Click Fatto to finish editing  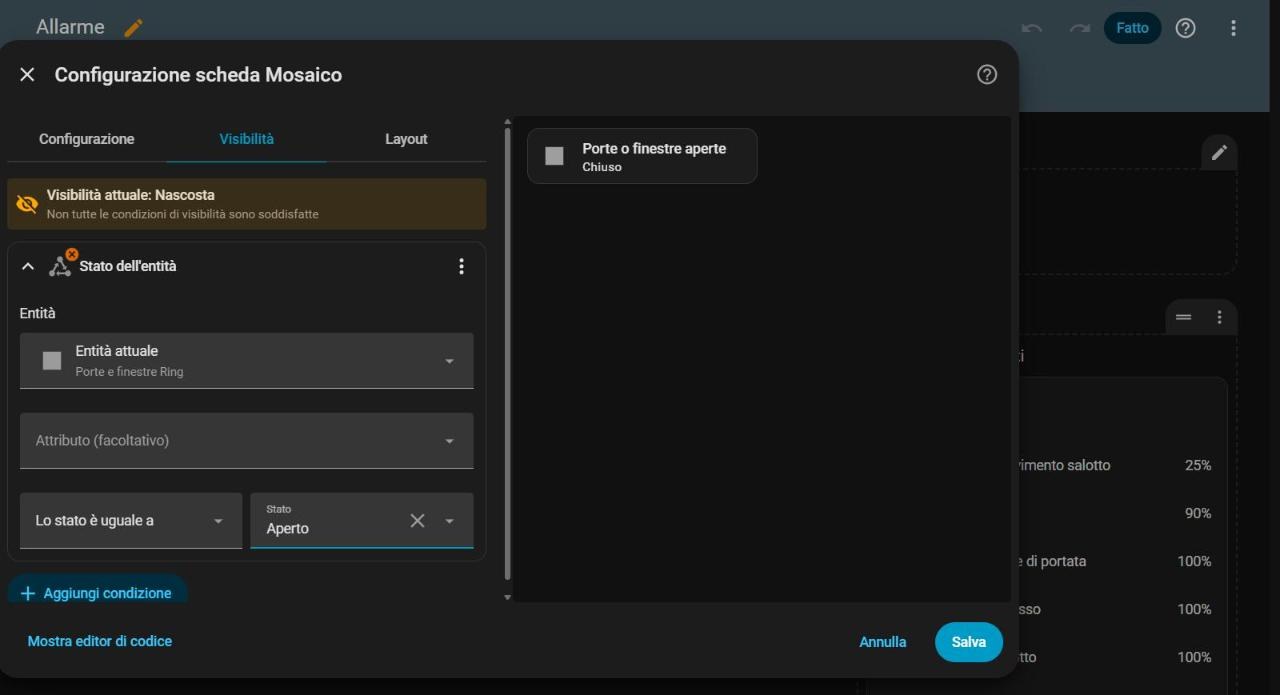click(x=1132, y=28)
